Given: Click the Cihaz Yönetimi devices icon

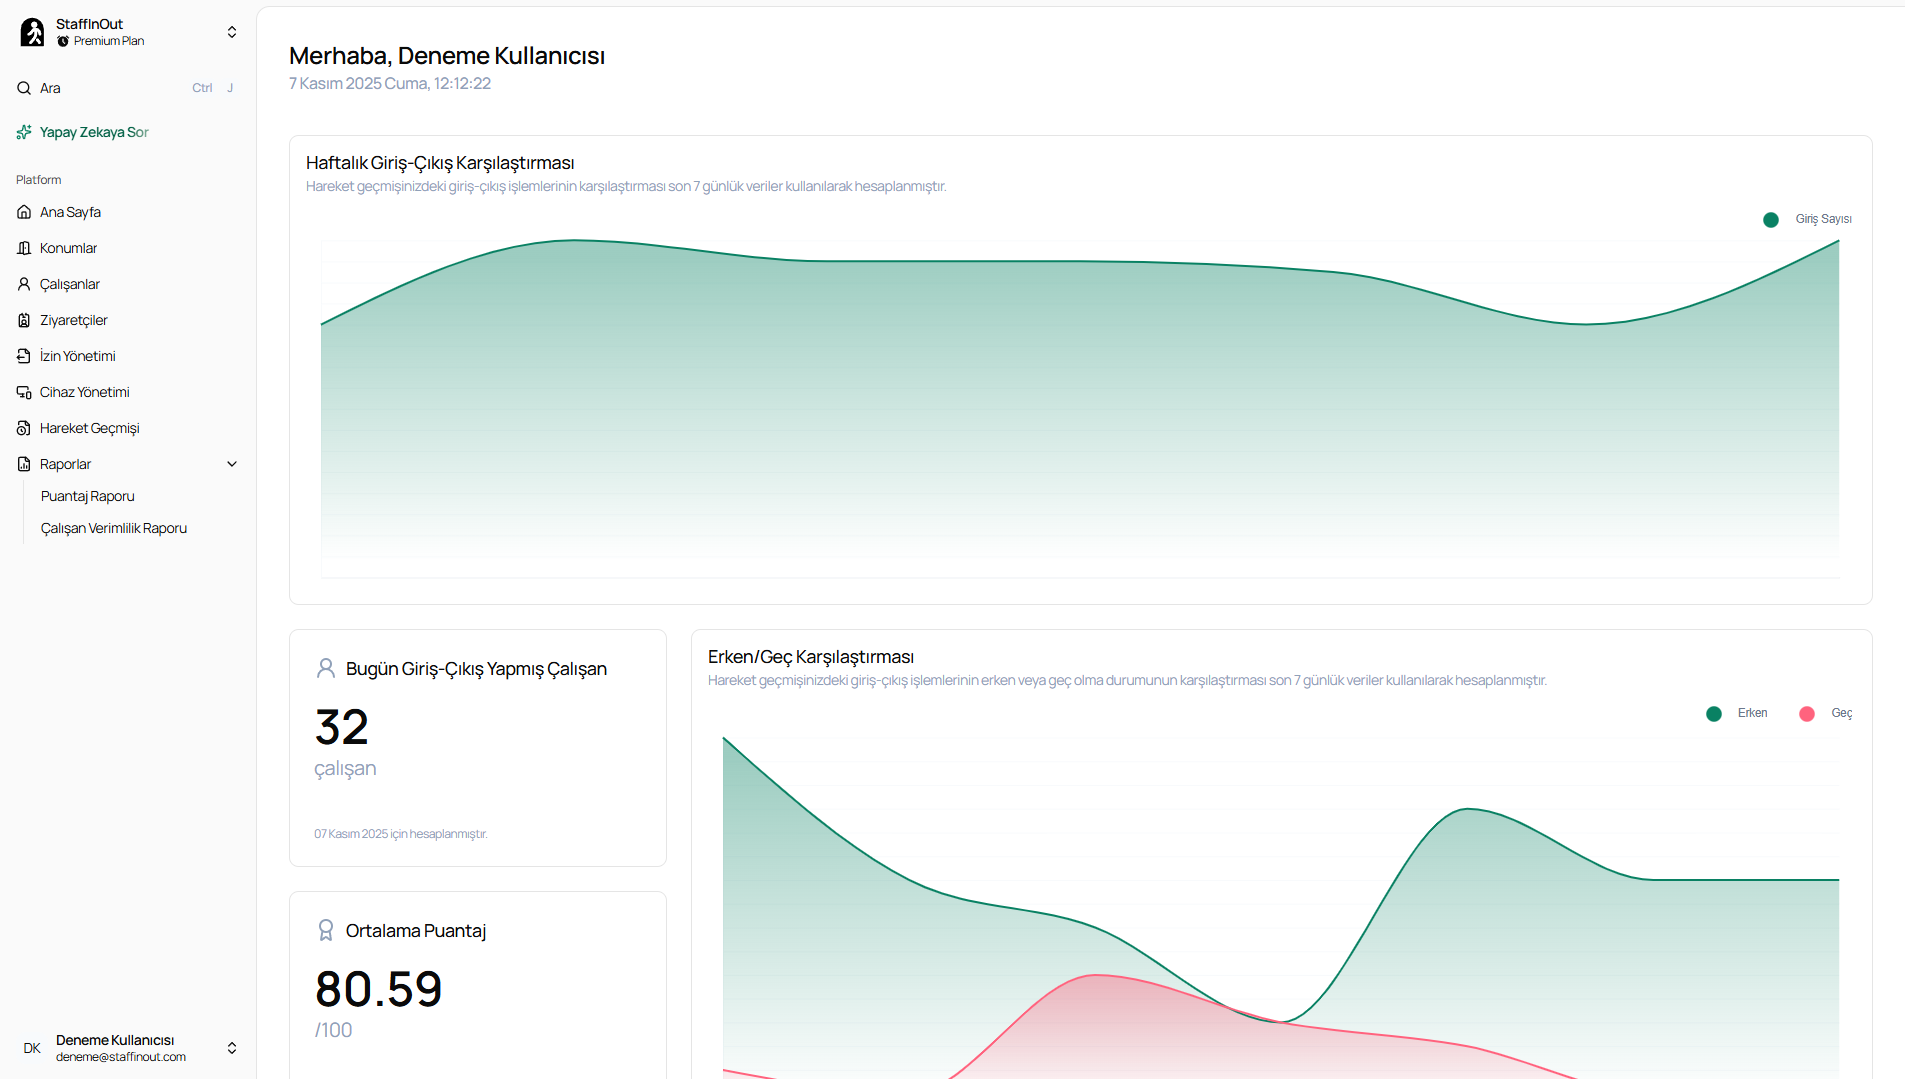Looking at the screenshot, I should (x=24, y=392).
